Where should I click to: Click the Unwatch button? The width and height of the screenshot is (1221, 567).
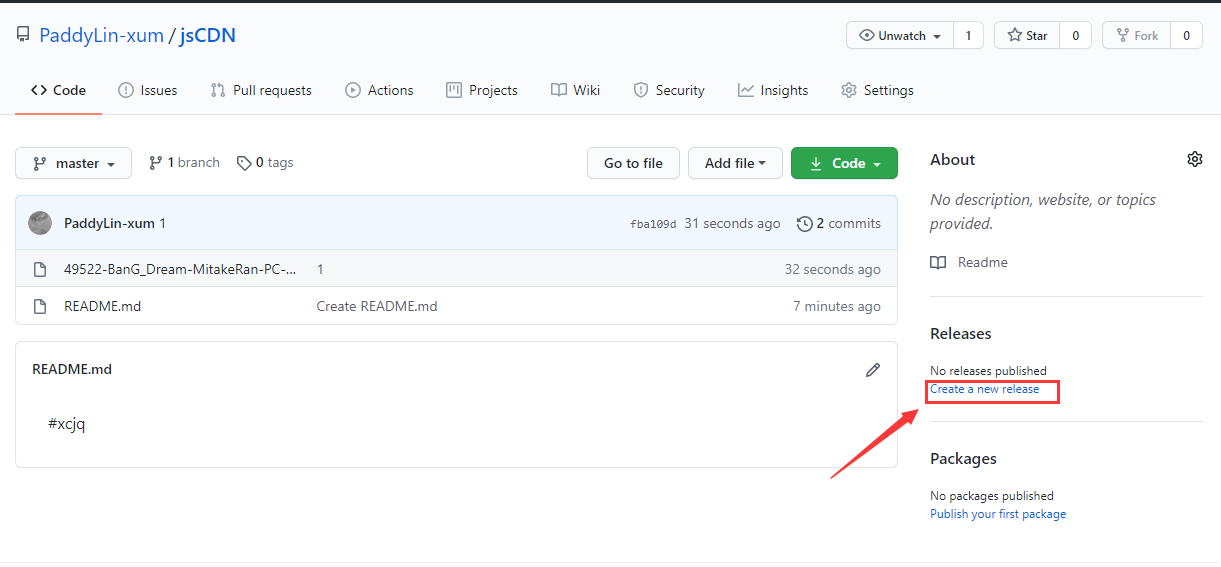coord(900,35)
